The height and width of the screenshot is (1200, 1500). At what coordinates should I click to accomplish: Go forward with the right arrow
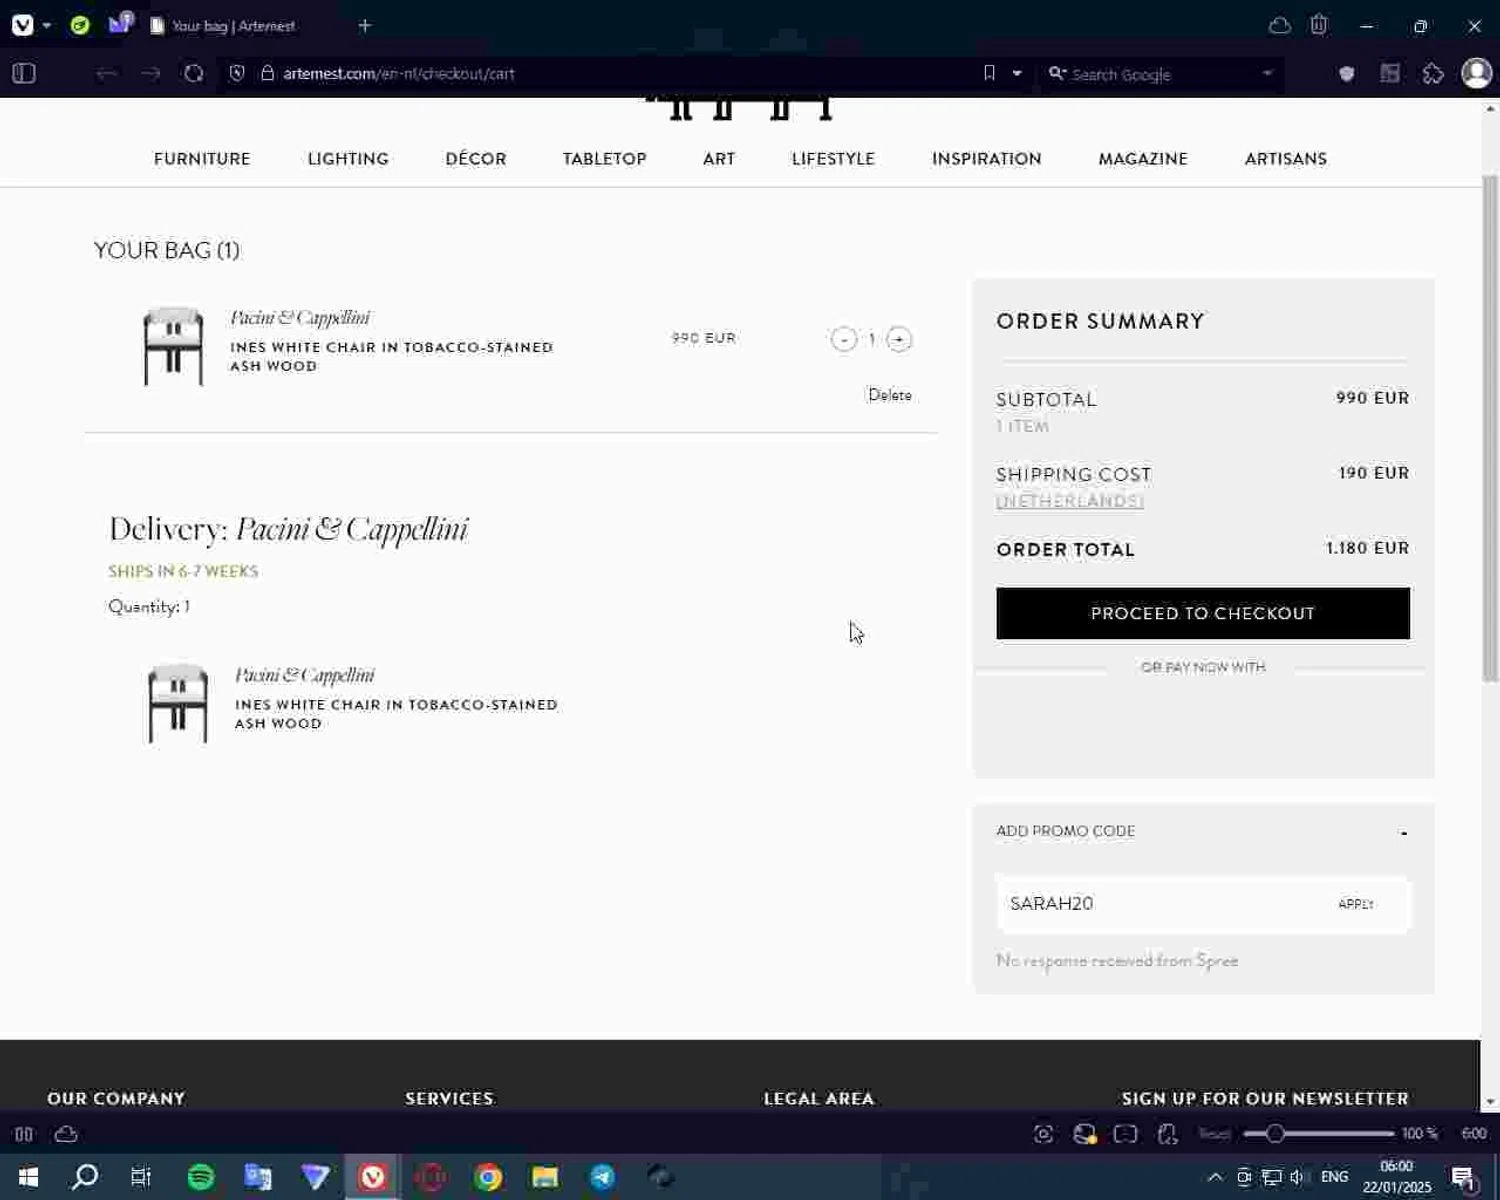point(150,73)
